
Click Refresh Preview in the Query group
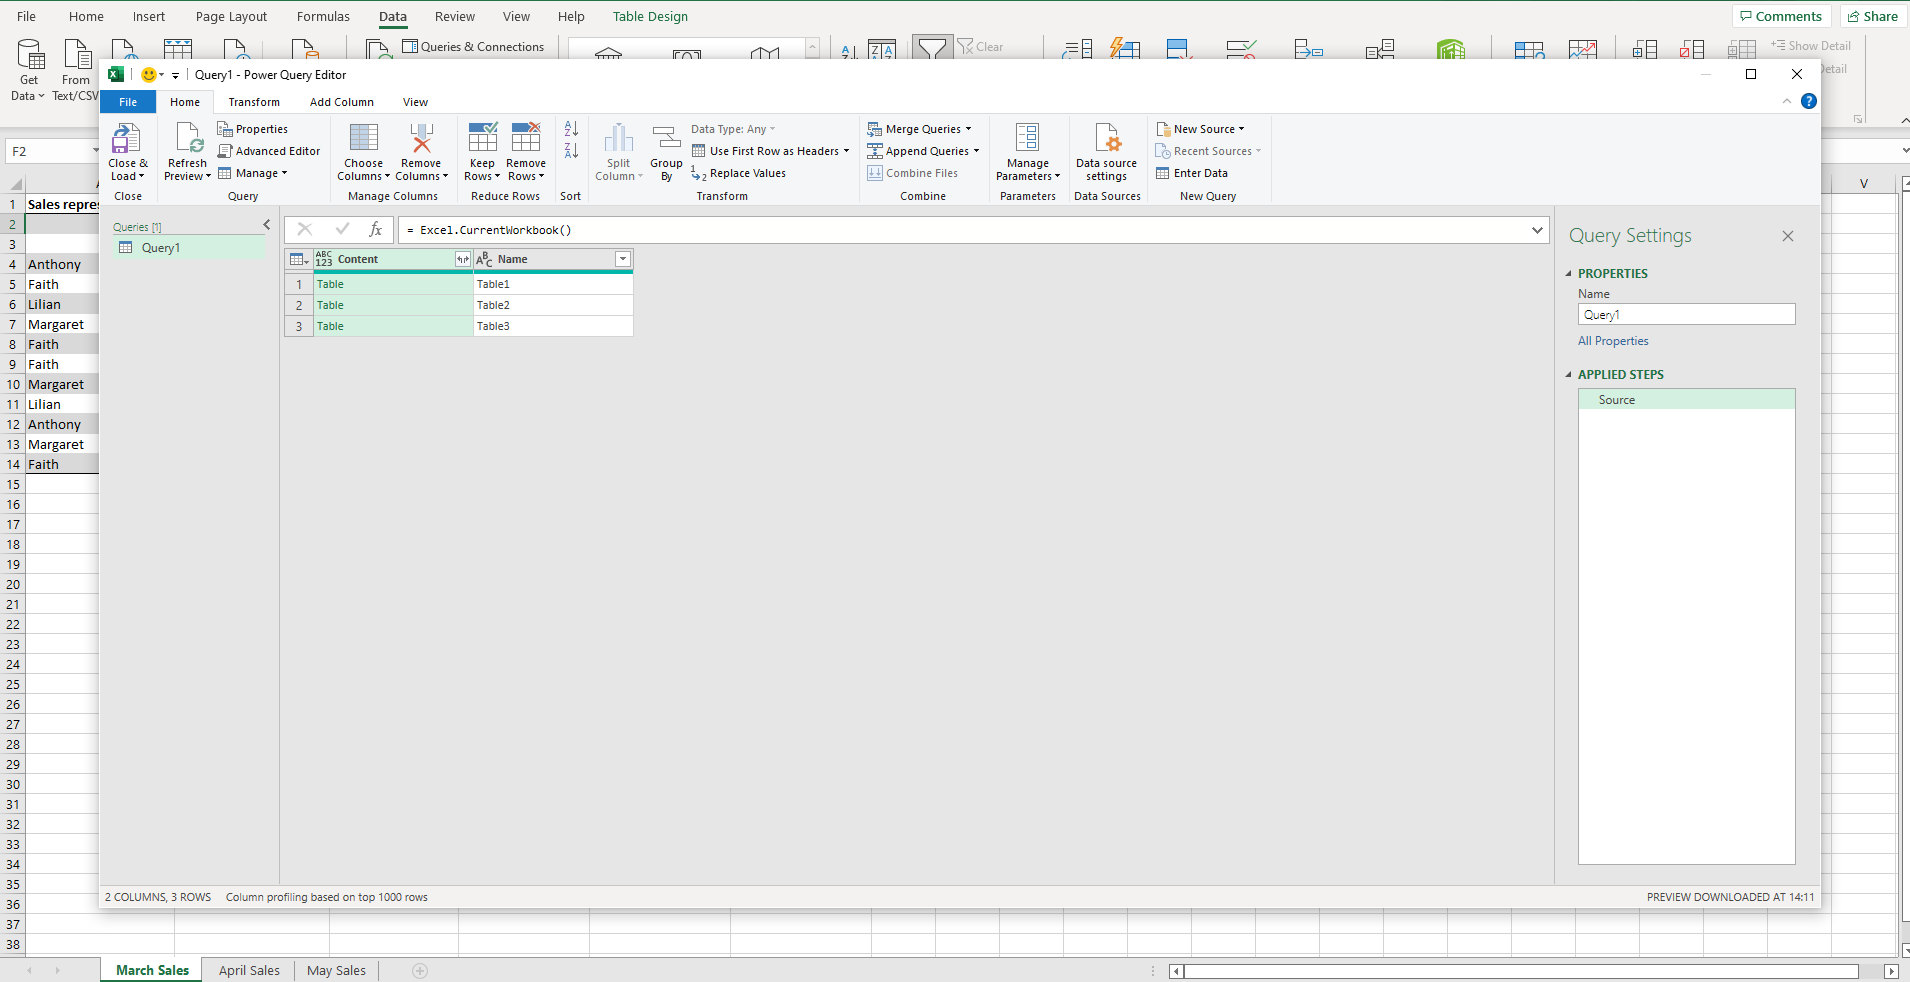[x=186, y=150]
